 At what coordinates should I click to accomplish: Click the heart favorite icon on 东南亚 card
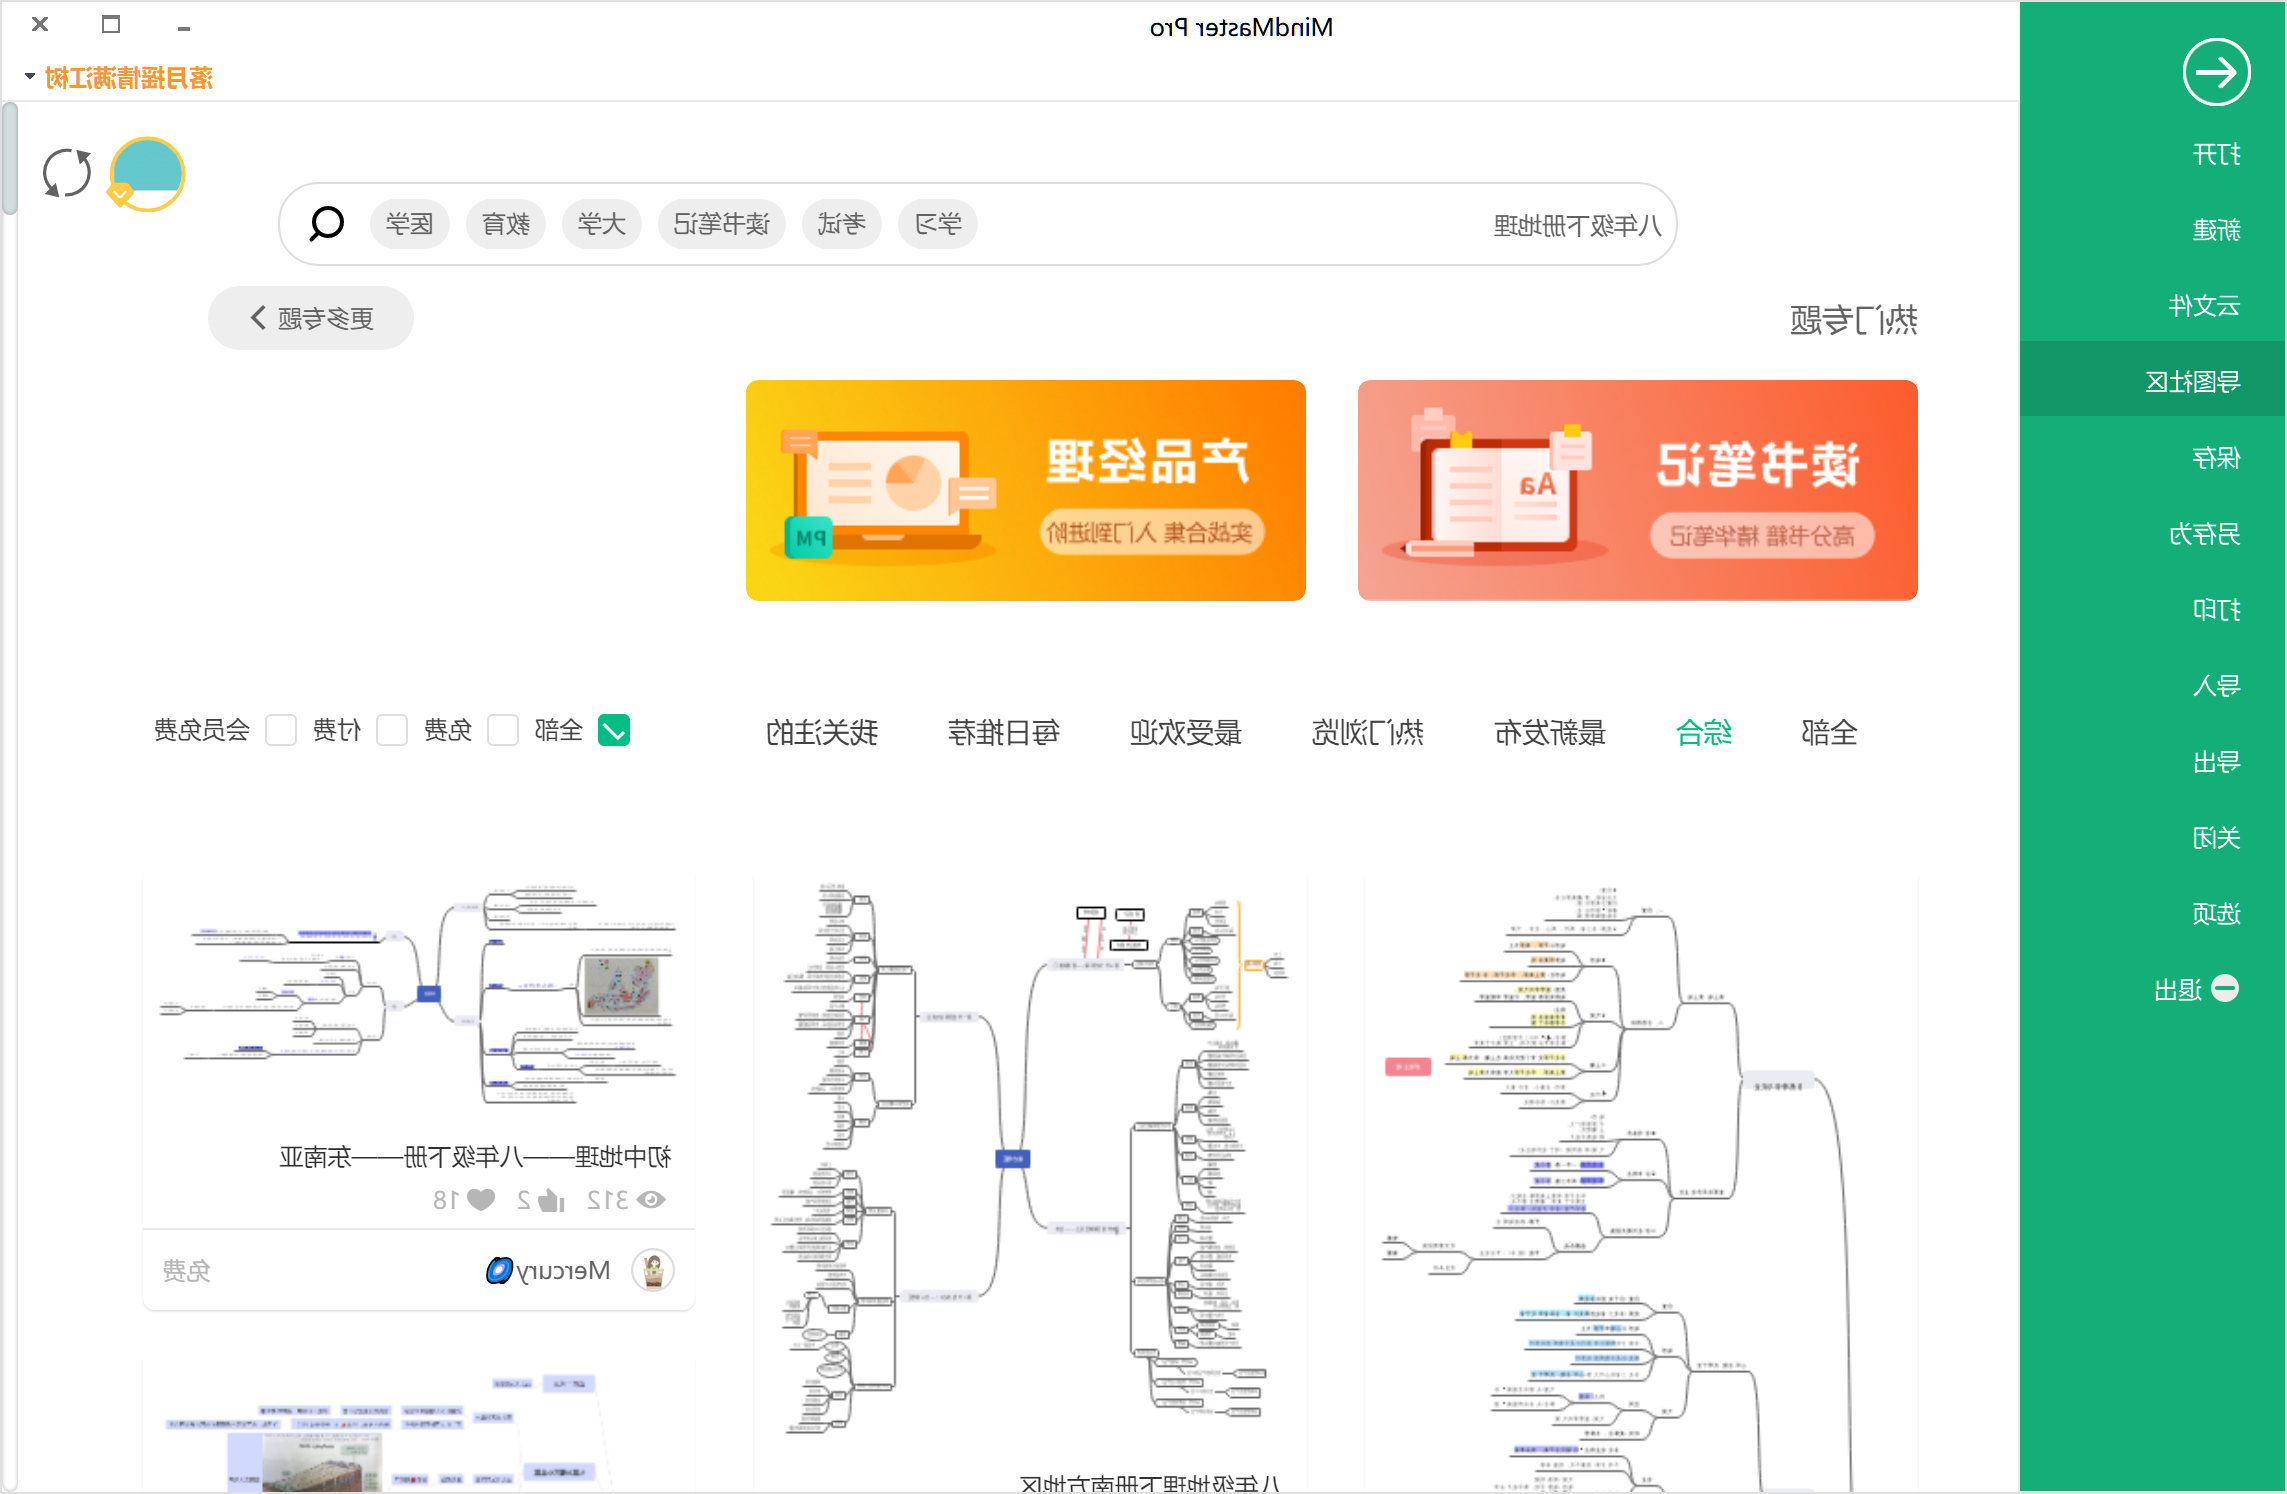(x=481, y=1199)
